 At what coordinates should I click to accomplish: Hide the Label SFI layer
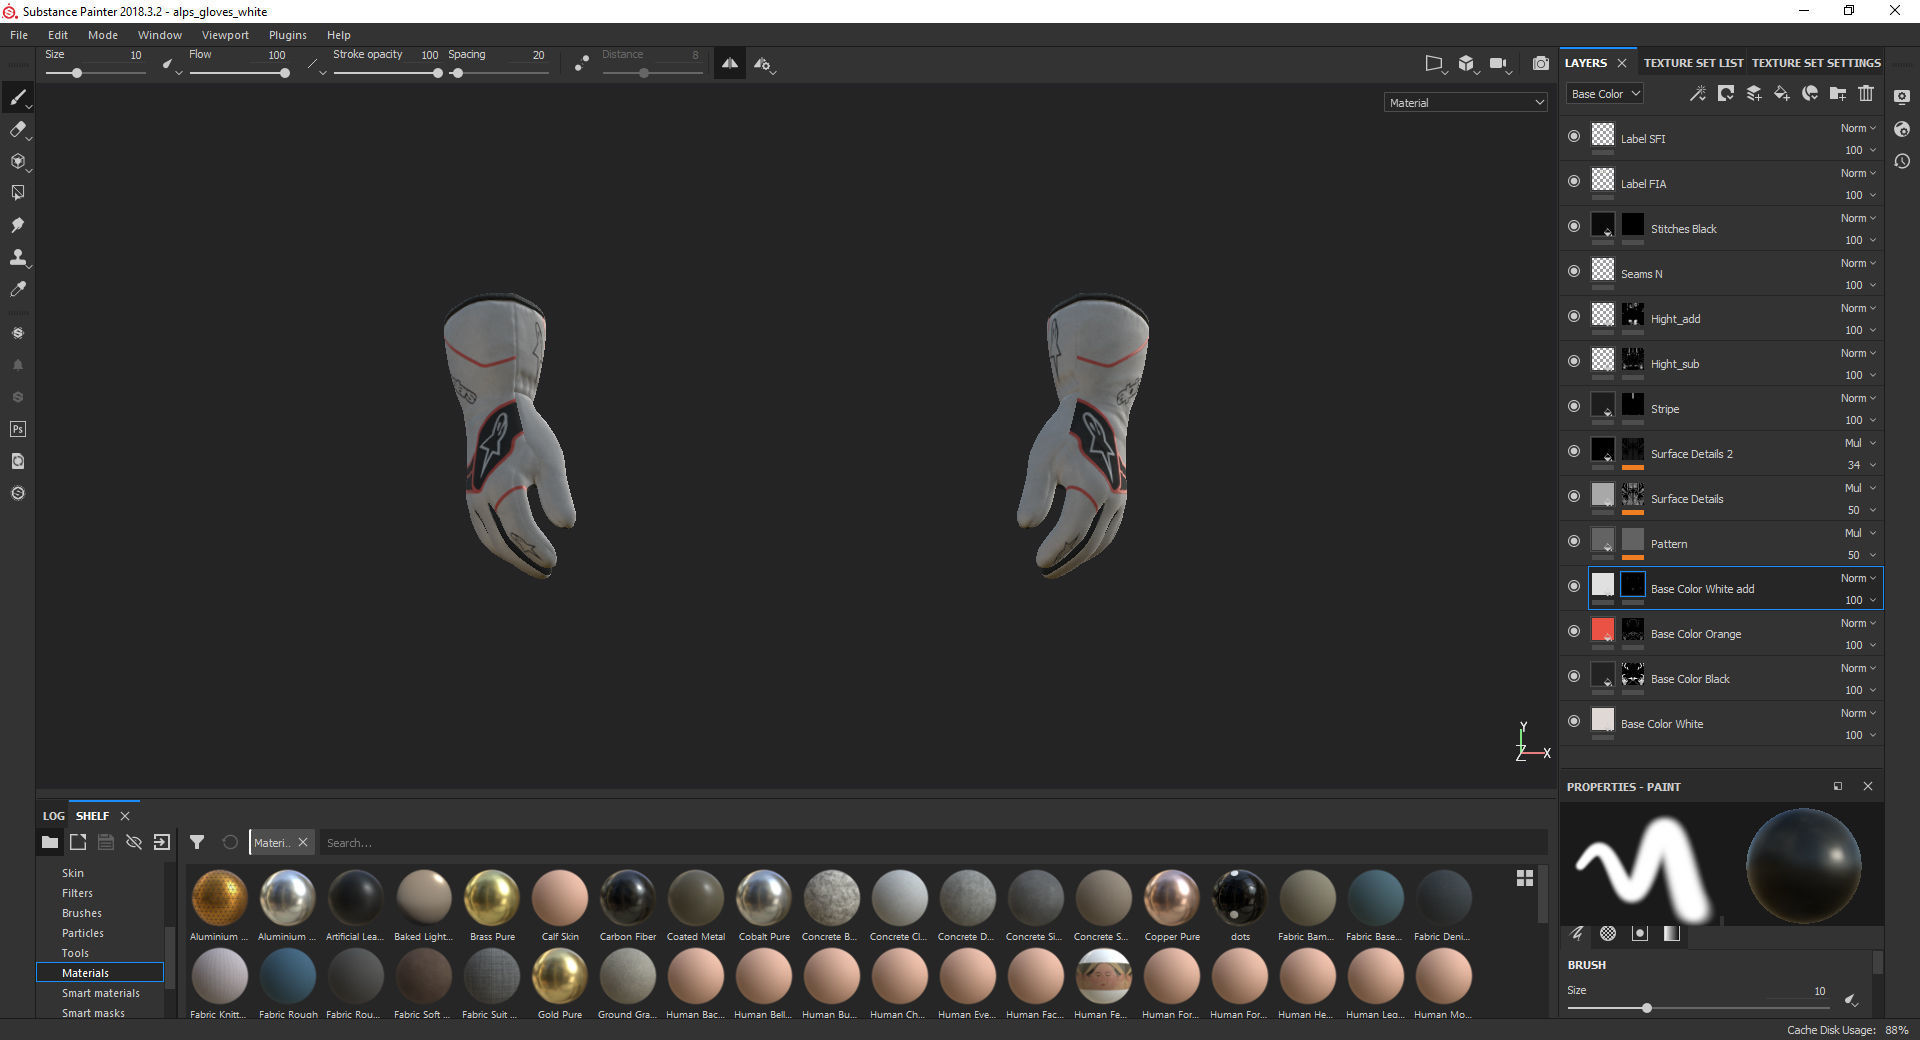click(x=1574, y=136)
